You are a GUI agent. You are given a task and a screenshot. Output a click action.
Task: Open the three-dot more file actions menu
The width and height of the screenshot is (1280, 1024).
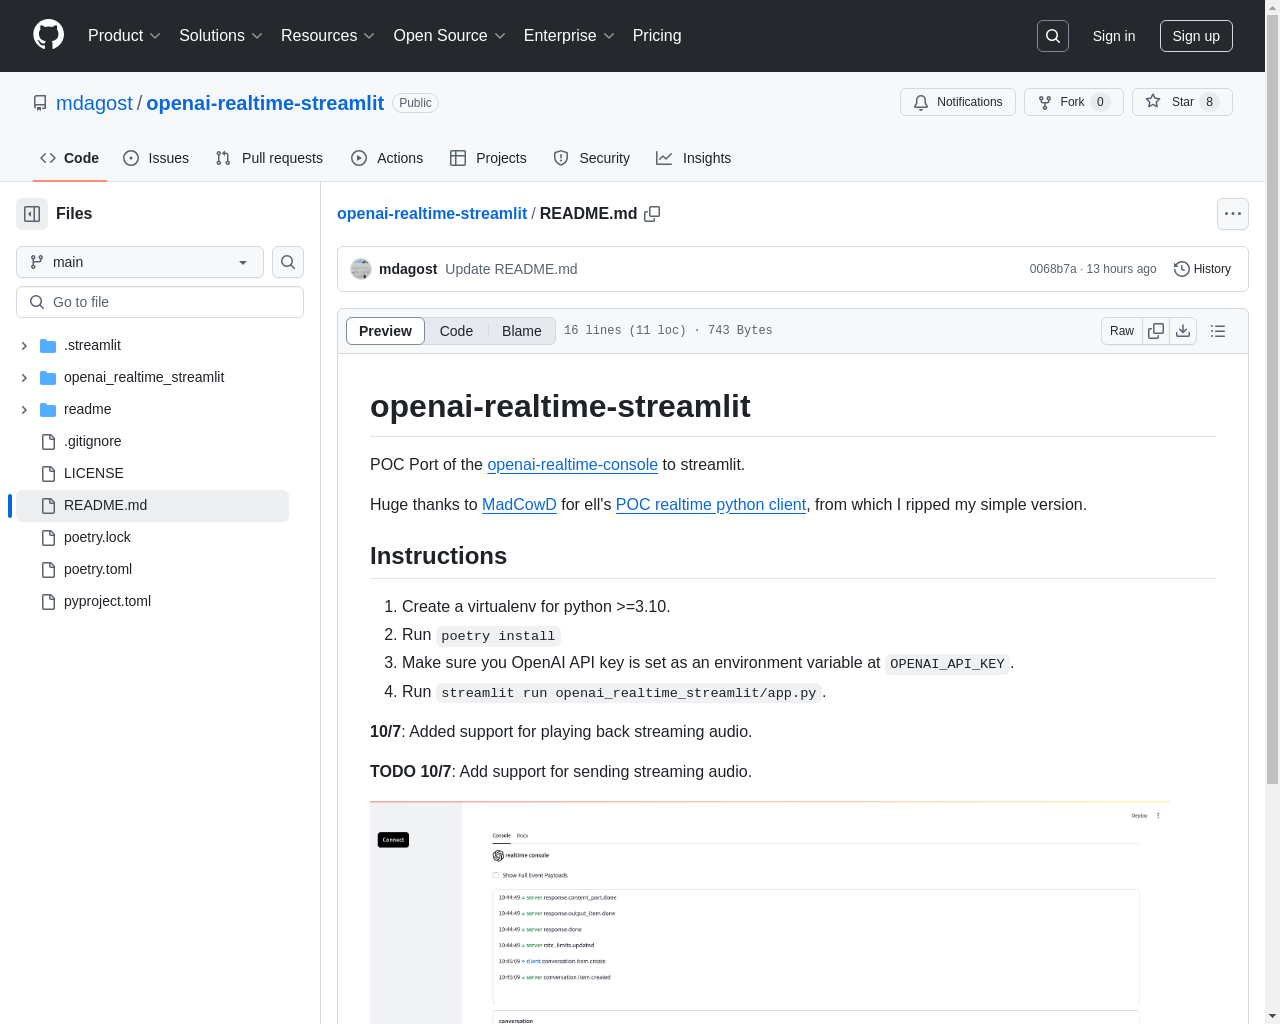[1233, 214]
